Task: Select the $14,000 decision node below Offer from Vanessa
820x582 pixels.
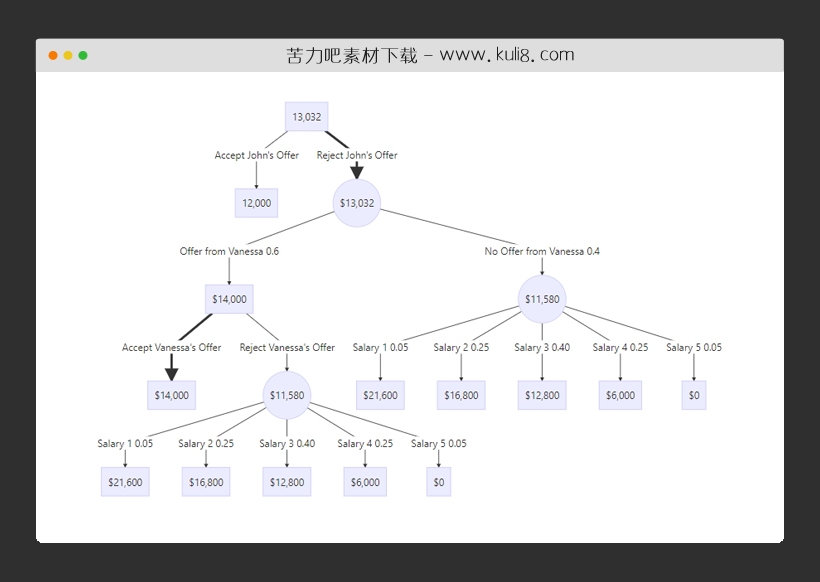Action: click(229, 299)
